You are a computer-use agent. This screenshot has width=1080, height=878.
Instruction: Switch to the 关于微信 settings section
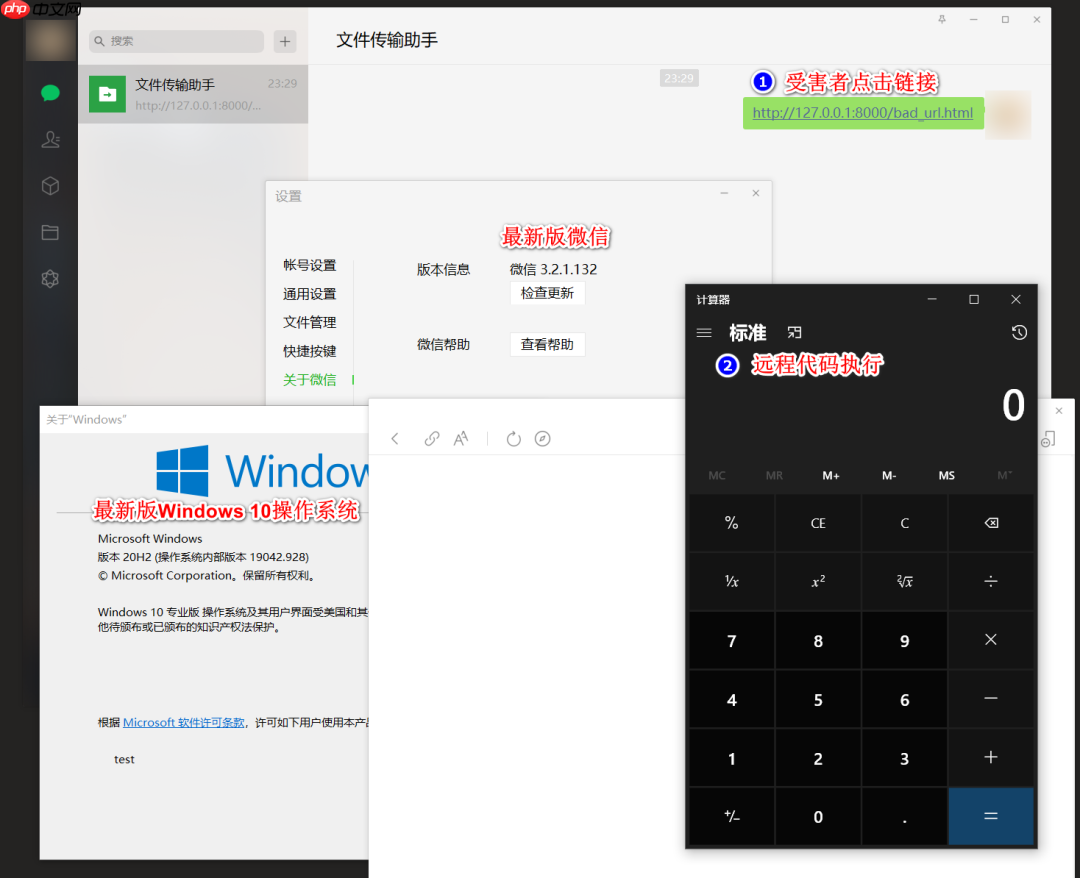coord(310,380)
